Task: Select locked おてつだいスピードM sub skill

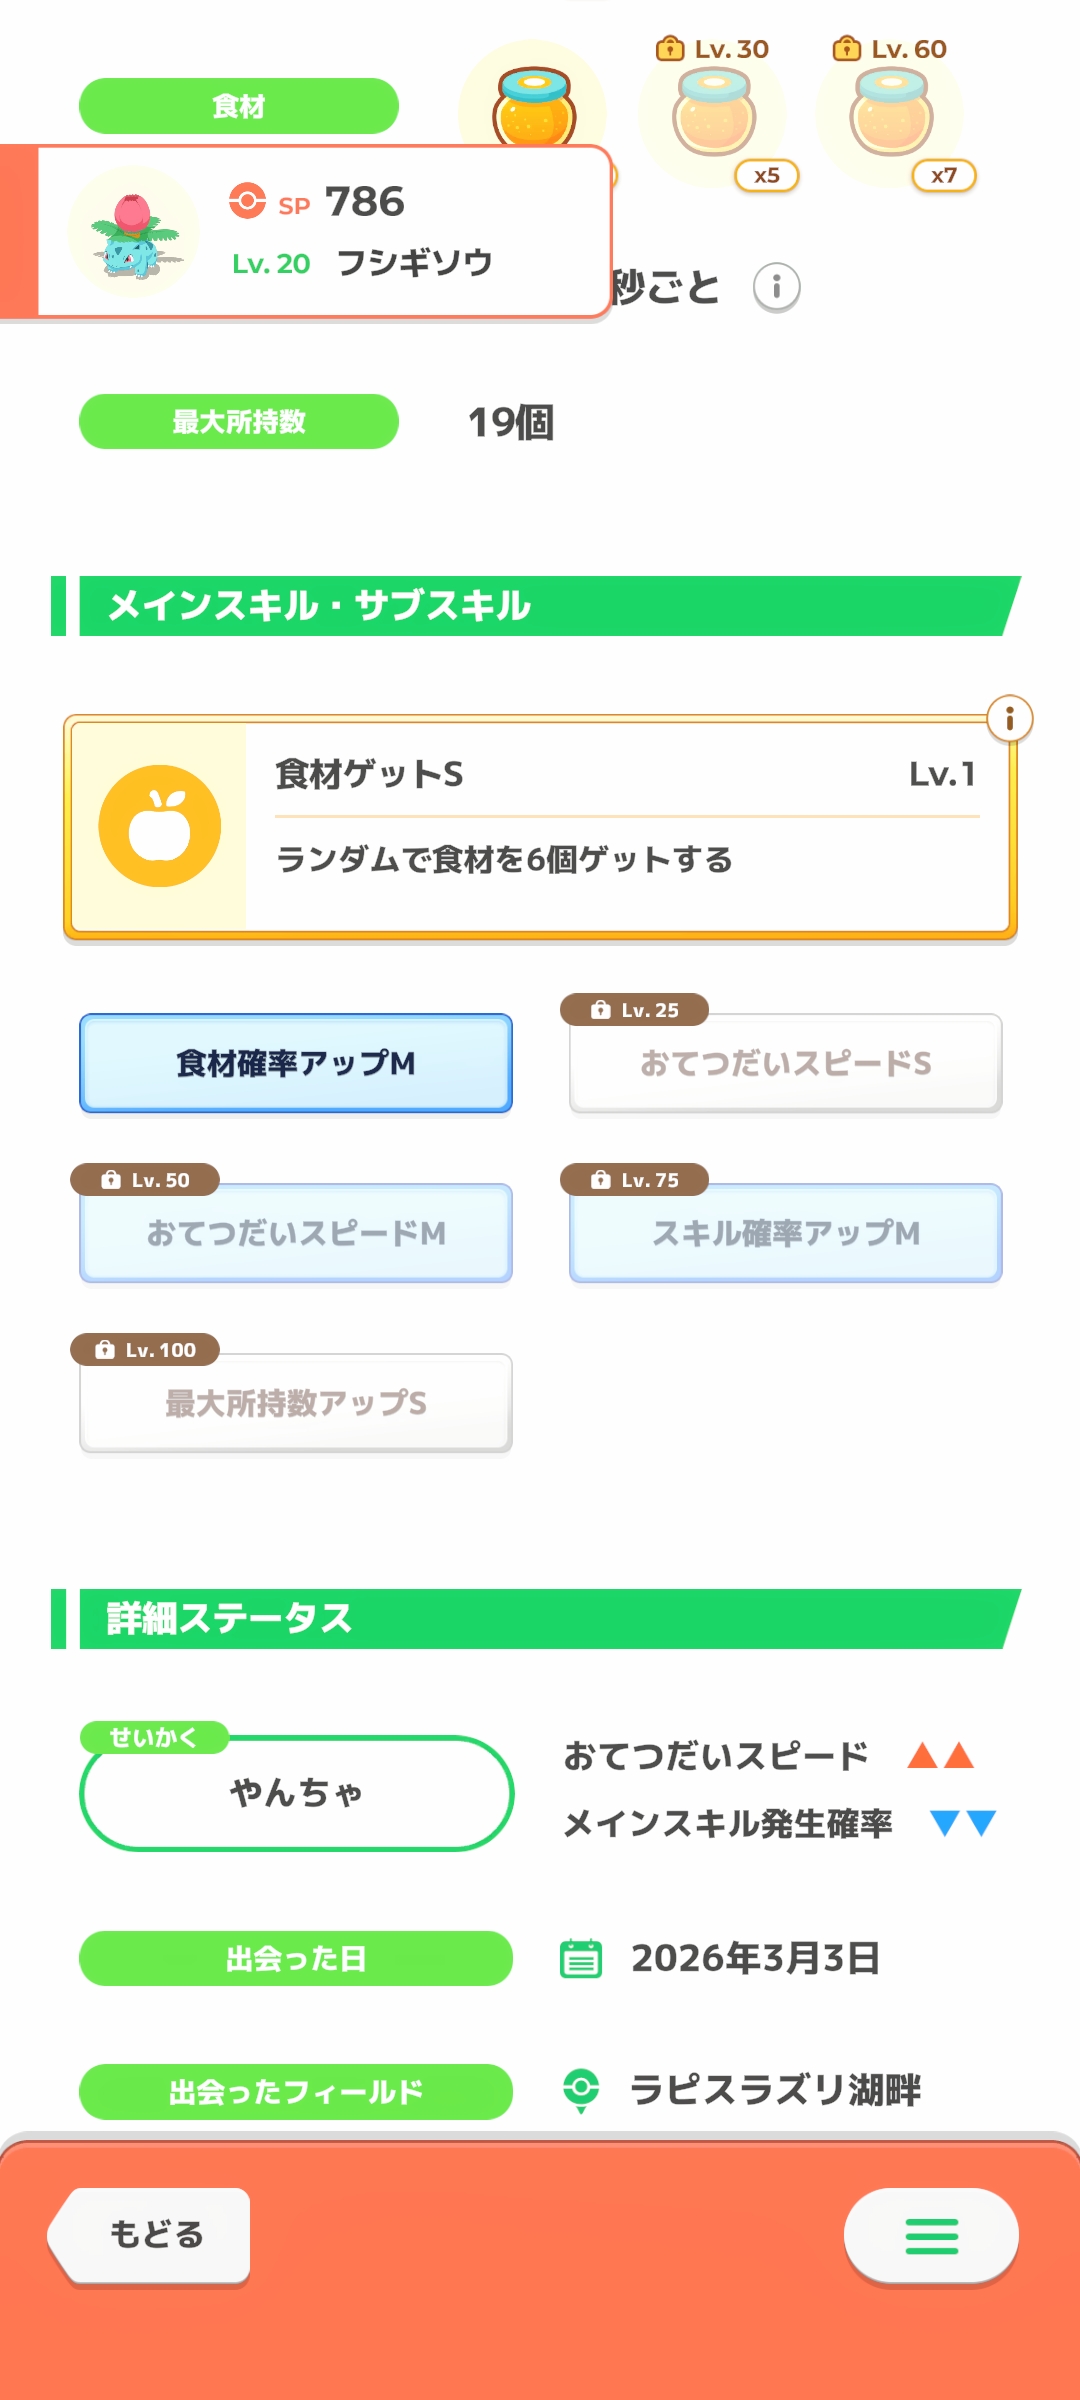Action: [296, 1233]
